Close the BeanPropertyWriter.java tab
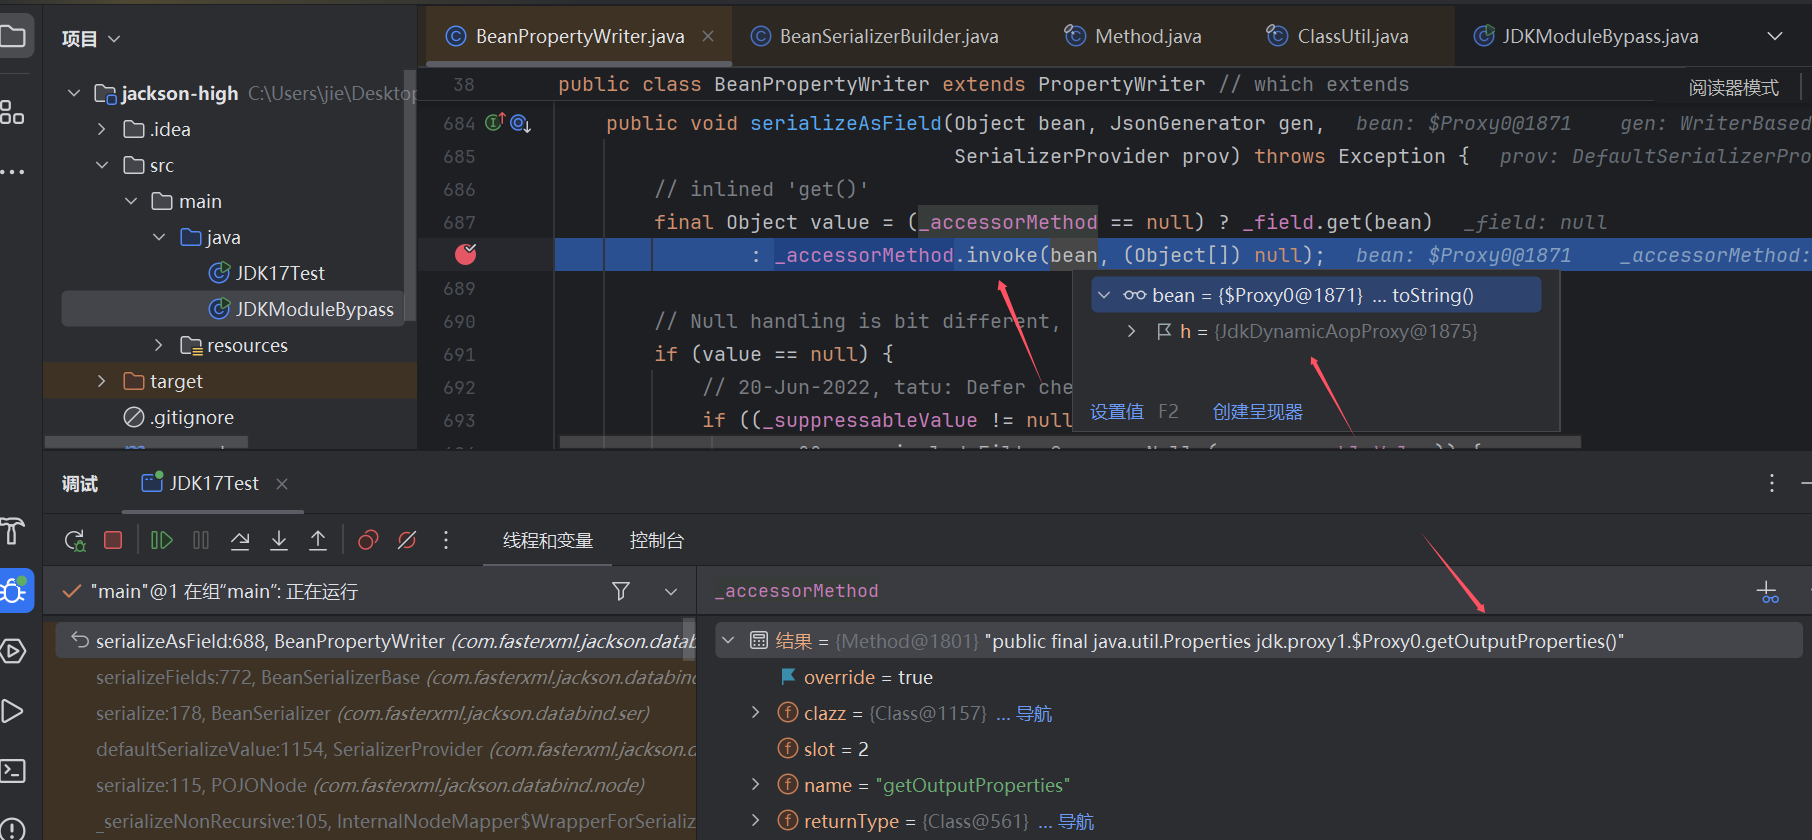 coord(708,36)
